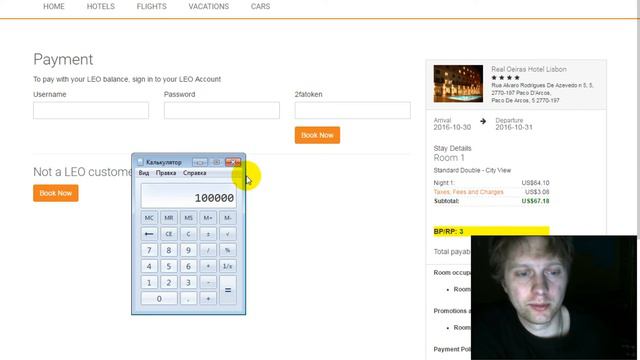Click calculator digit 4
Image resolution: width=640 pixels, height=360 pixels.
point(149,266)
